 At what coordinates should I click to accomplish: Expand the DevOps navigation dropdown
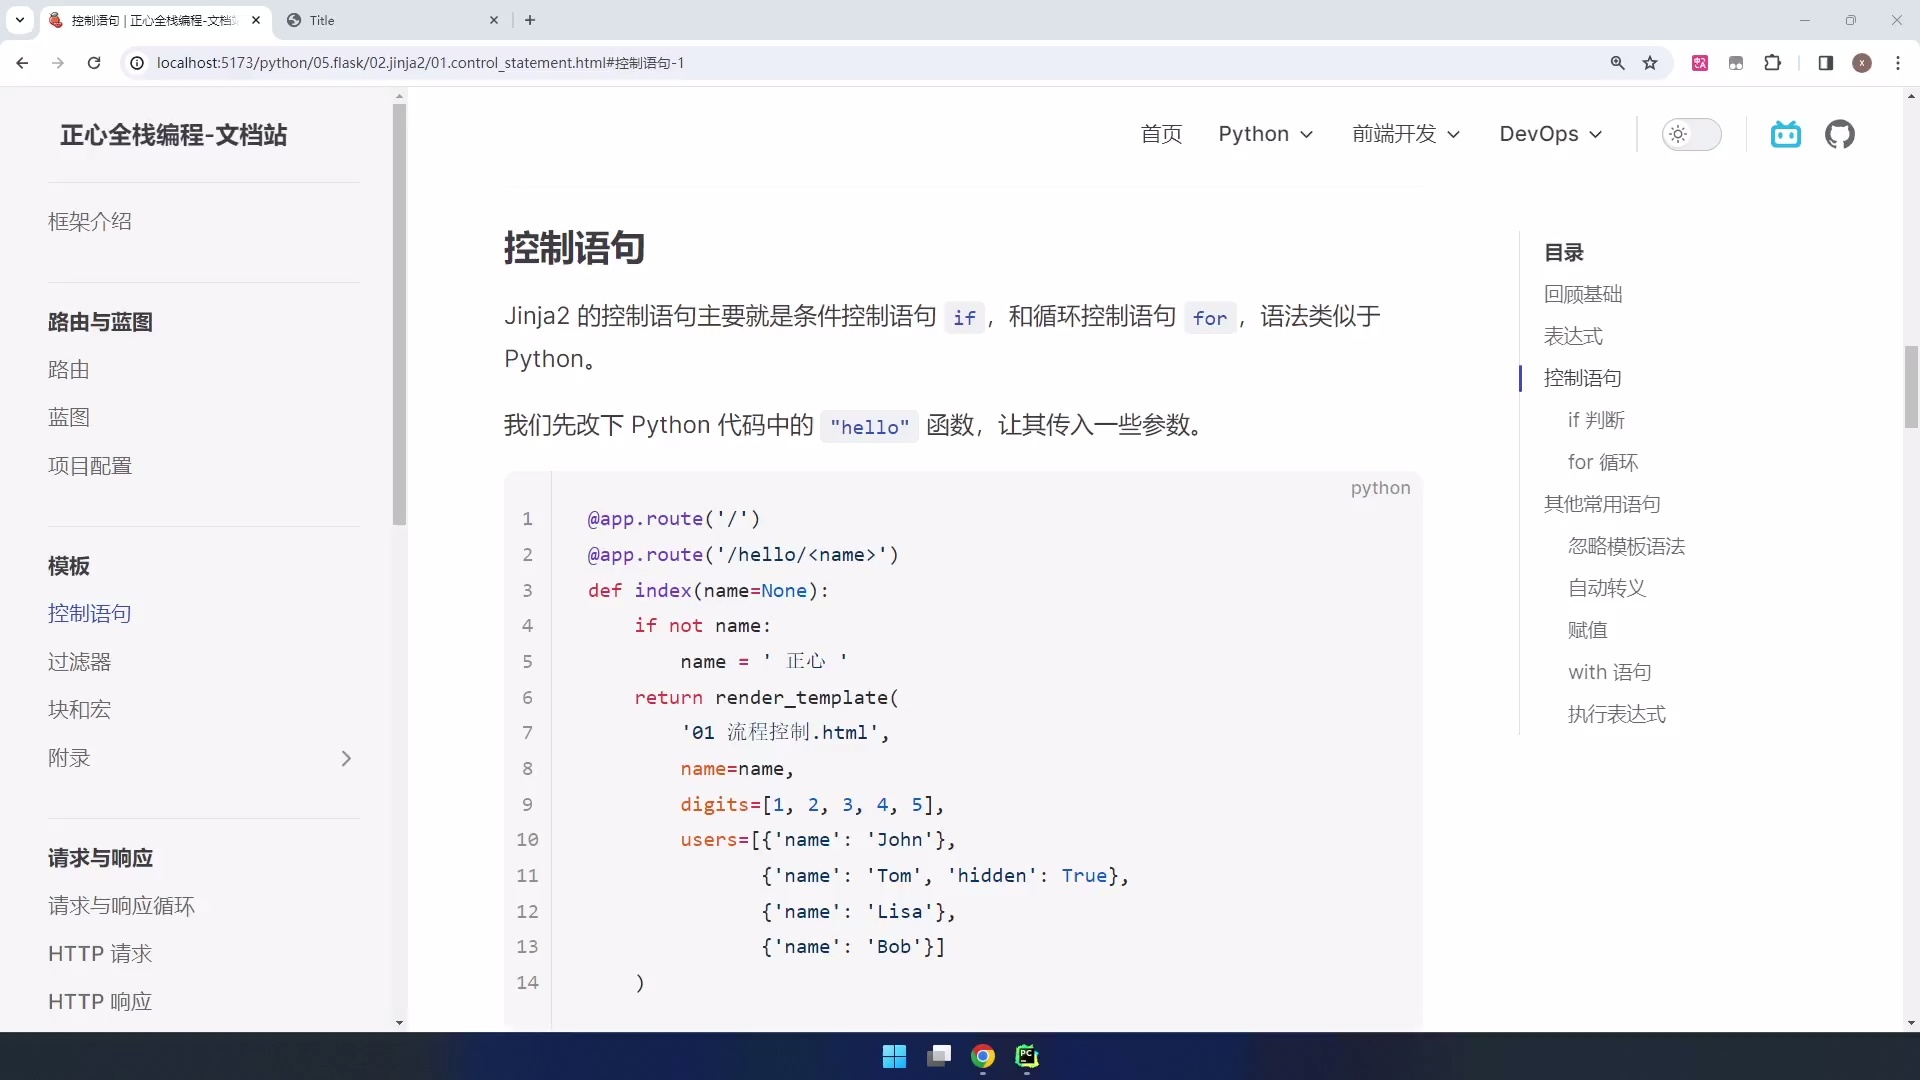point(1549,134)
